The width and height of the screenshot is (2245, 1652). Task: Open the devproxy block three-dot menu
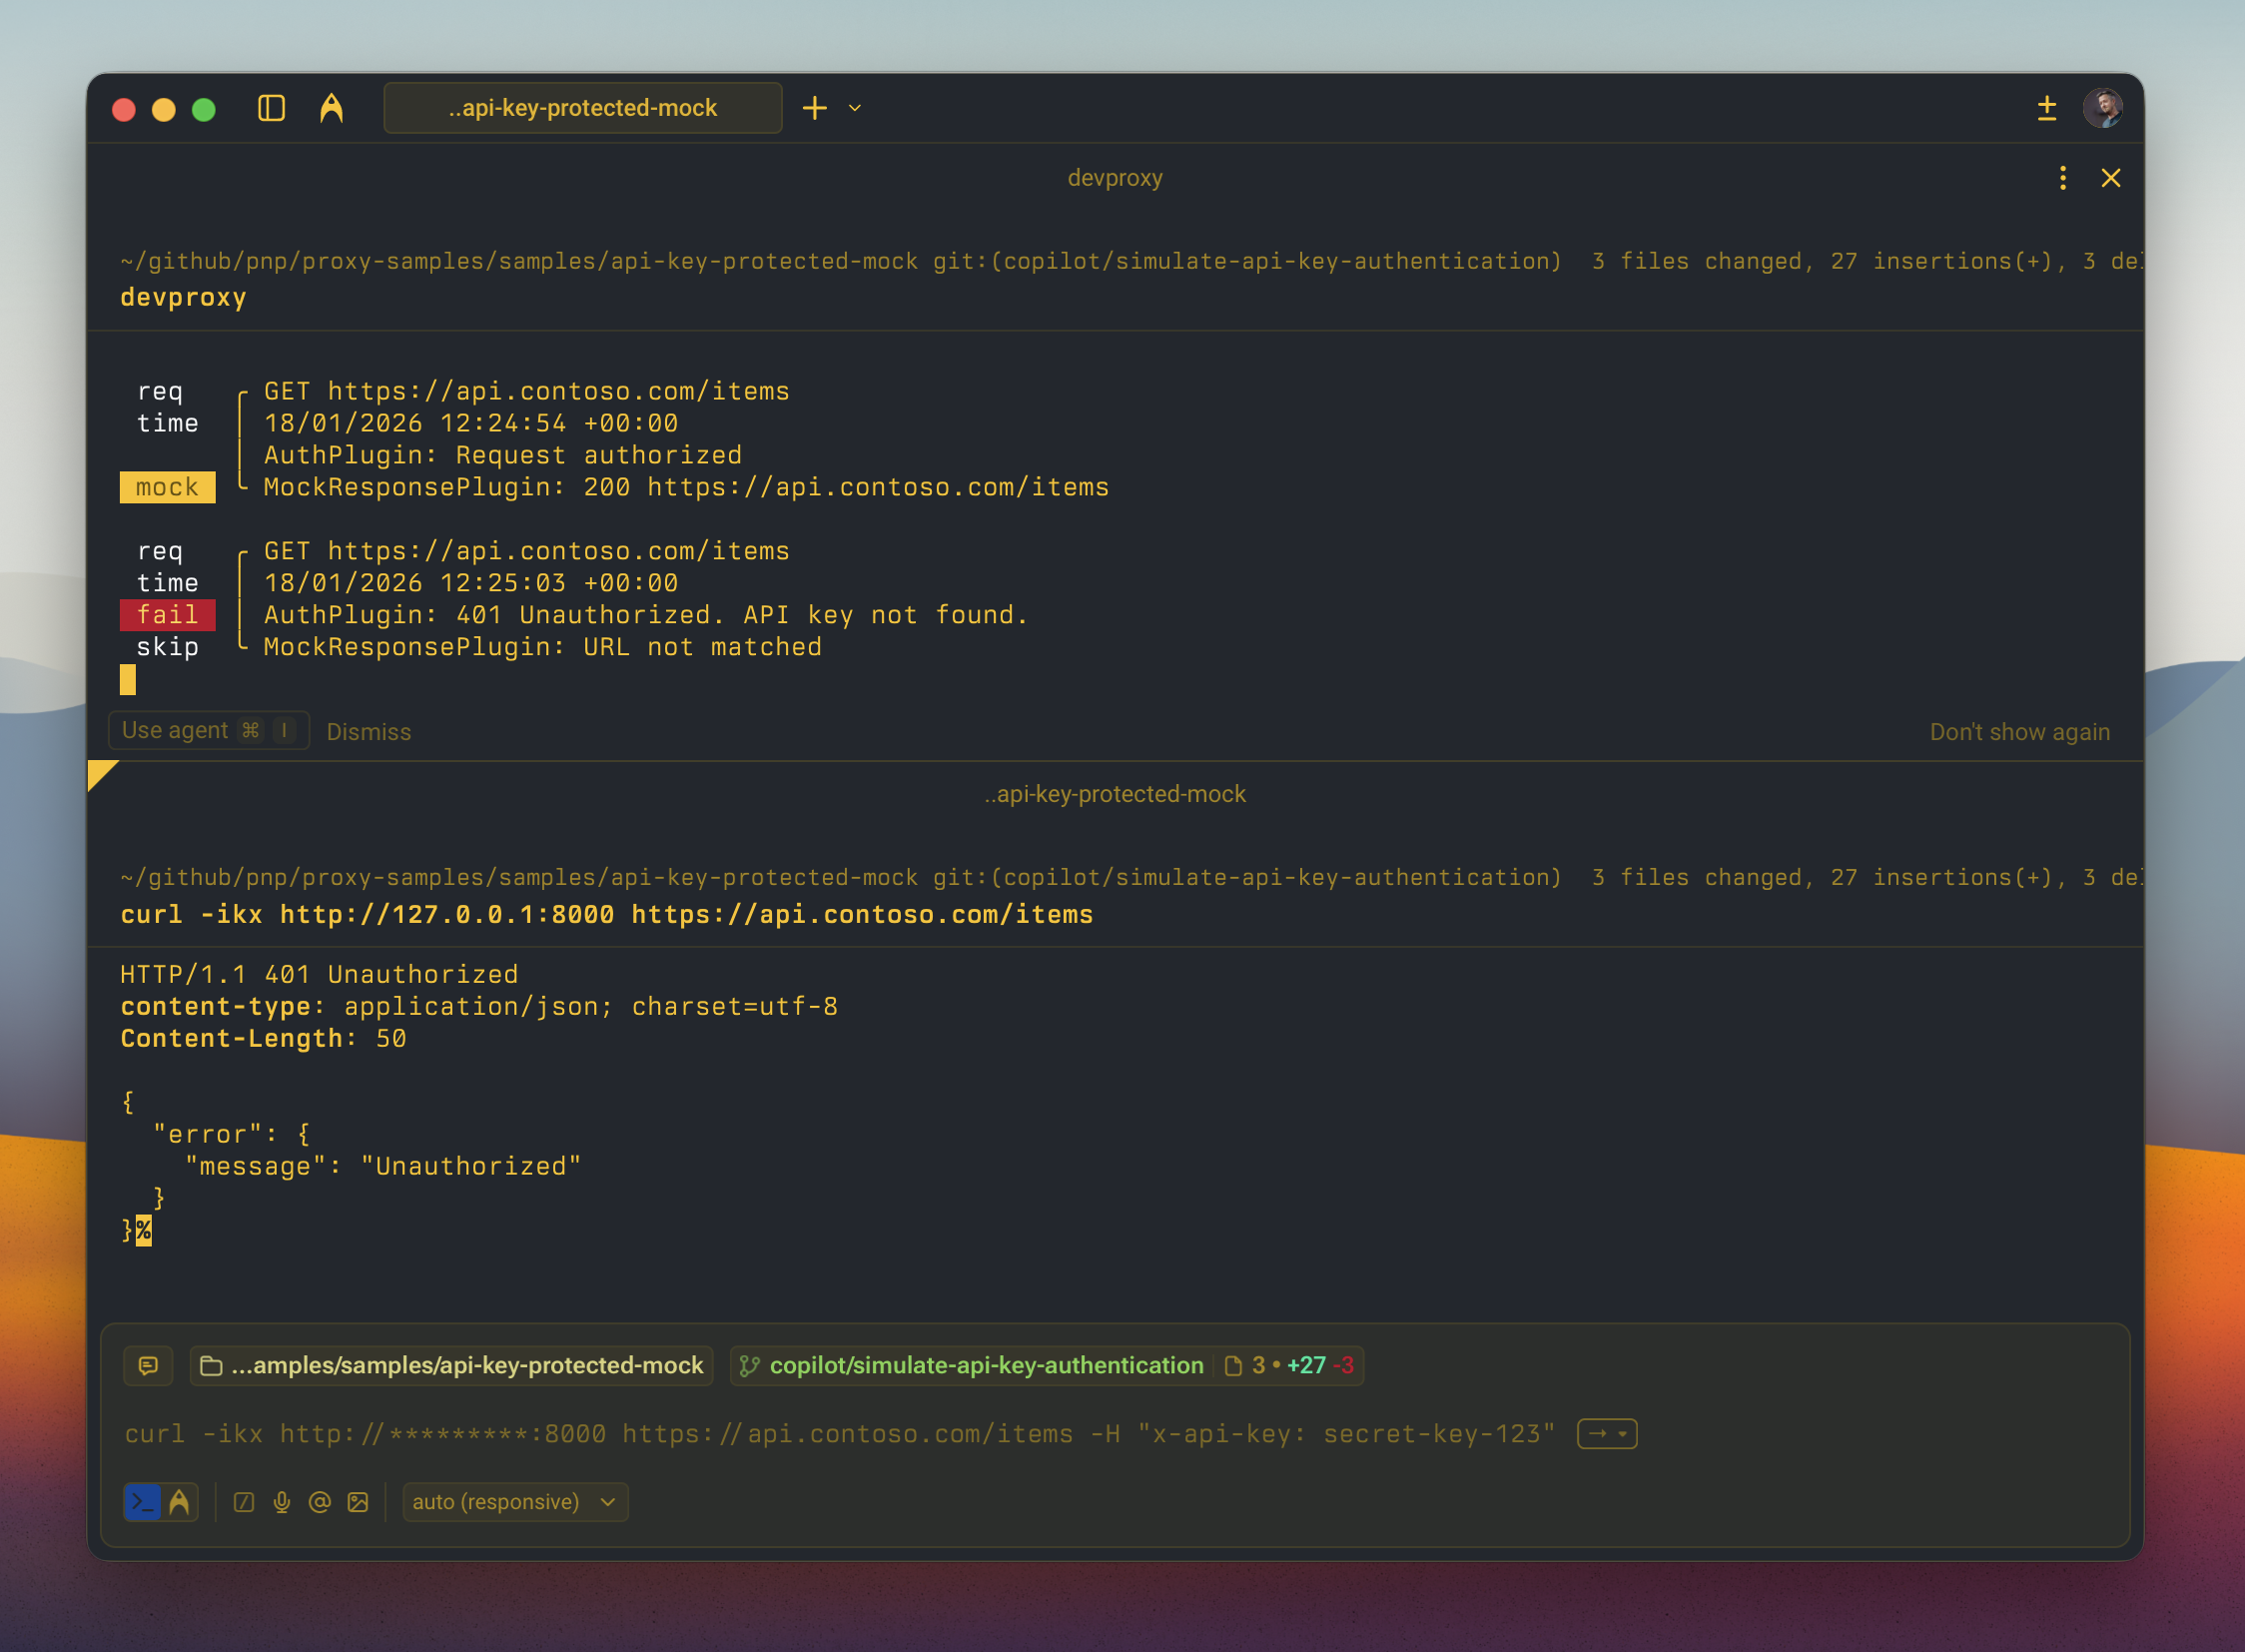[x=2062, y=178]
